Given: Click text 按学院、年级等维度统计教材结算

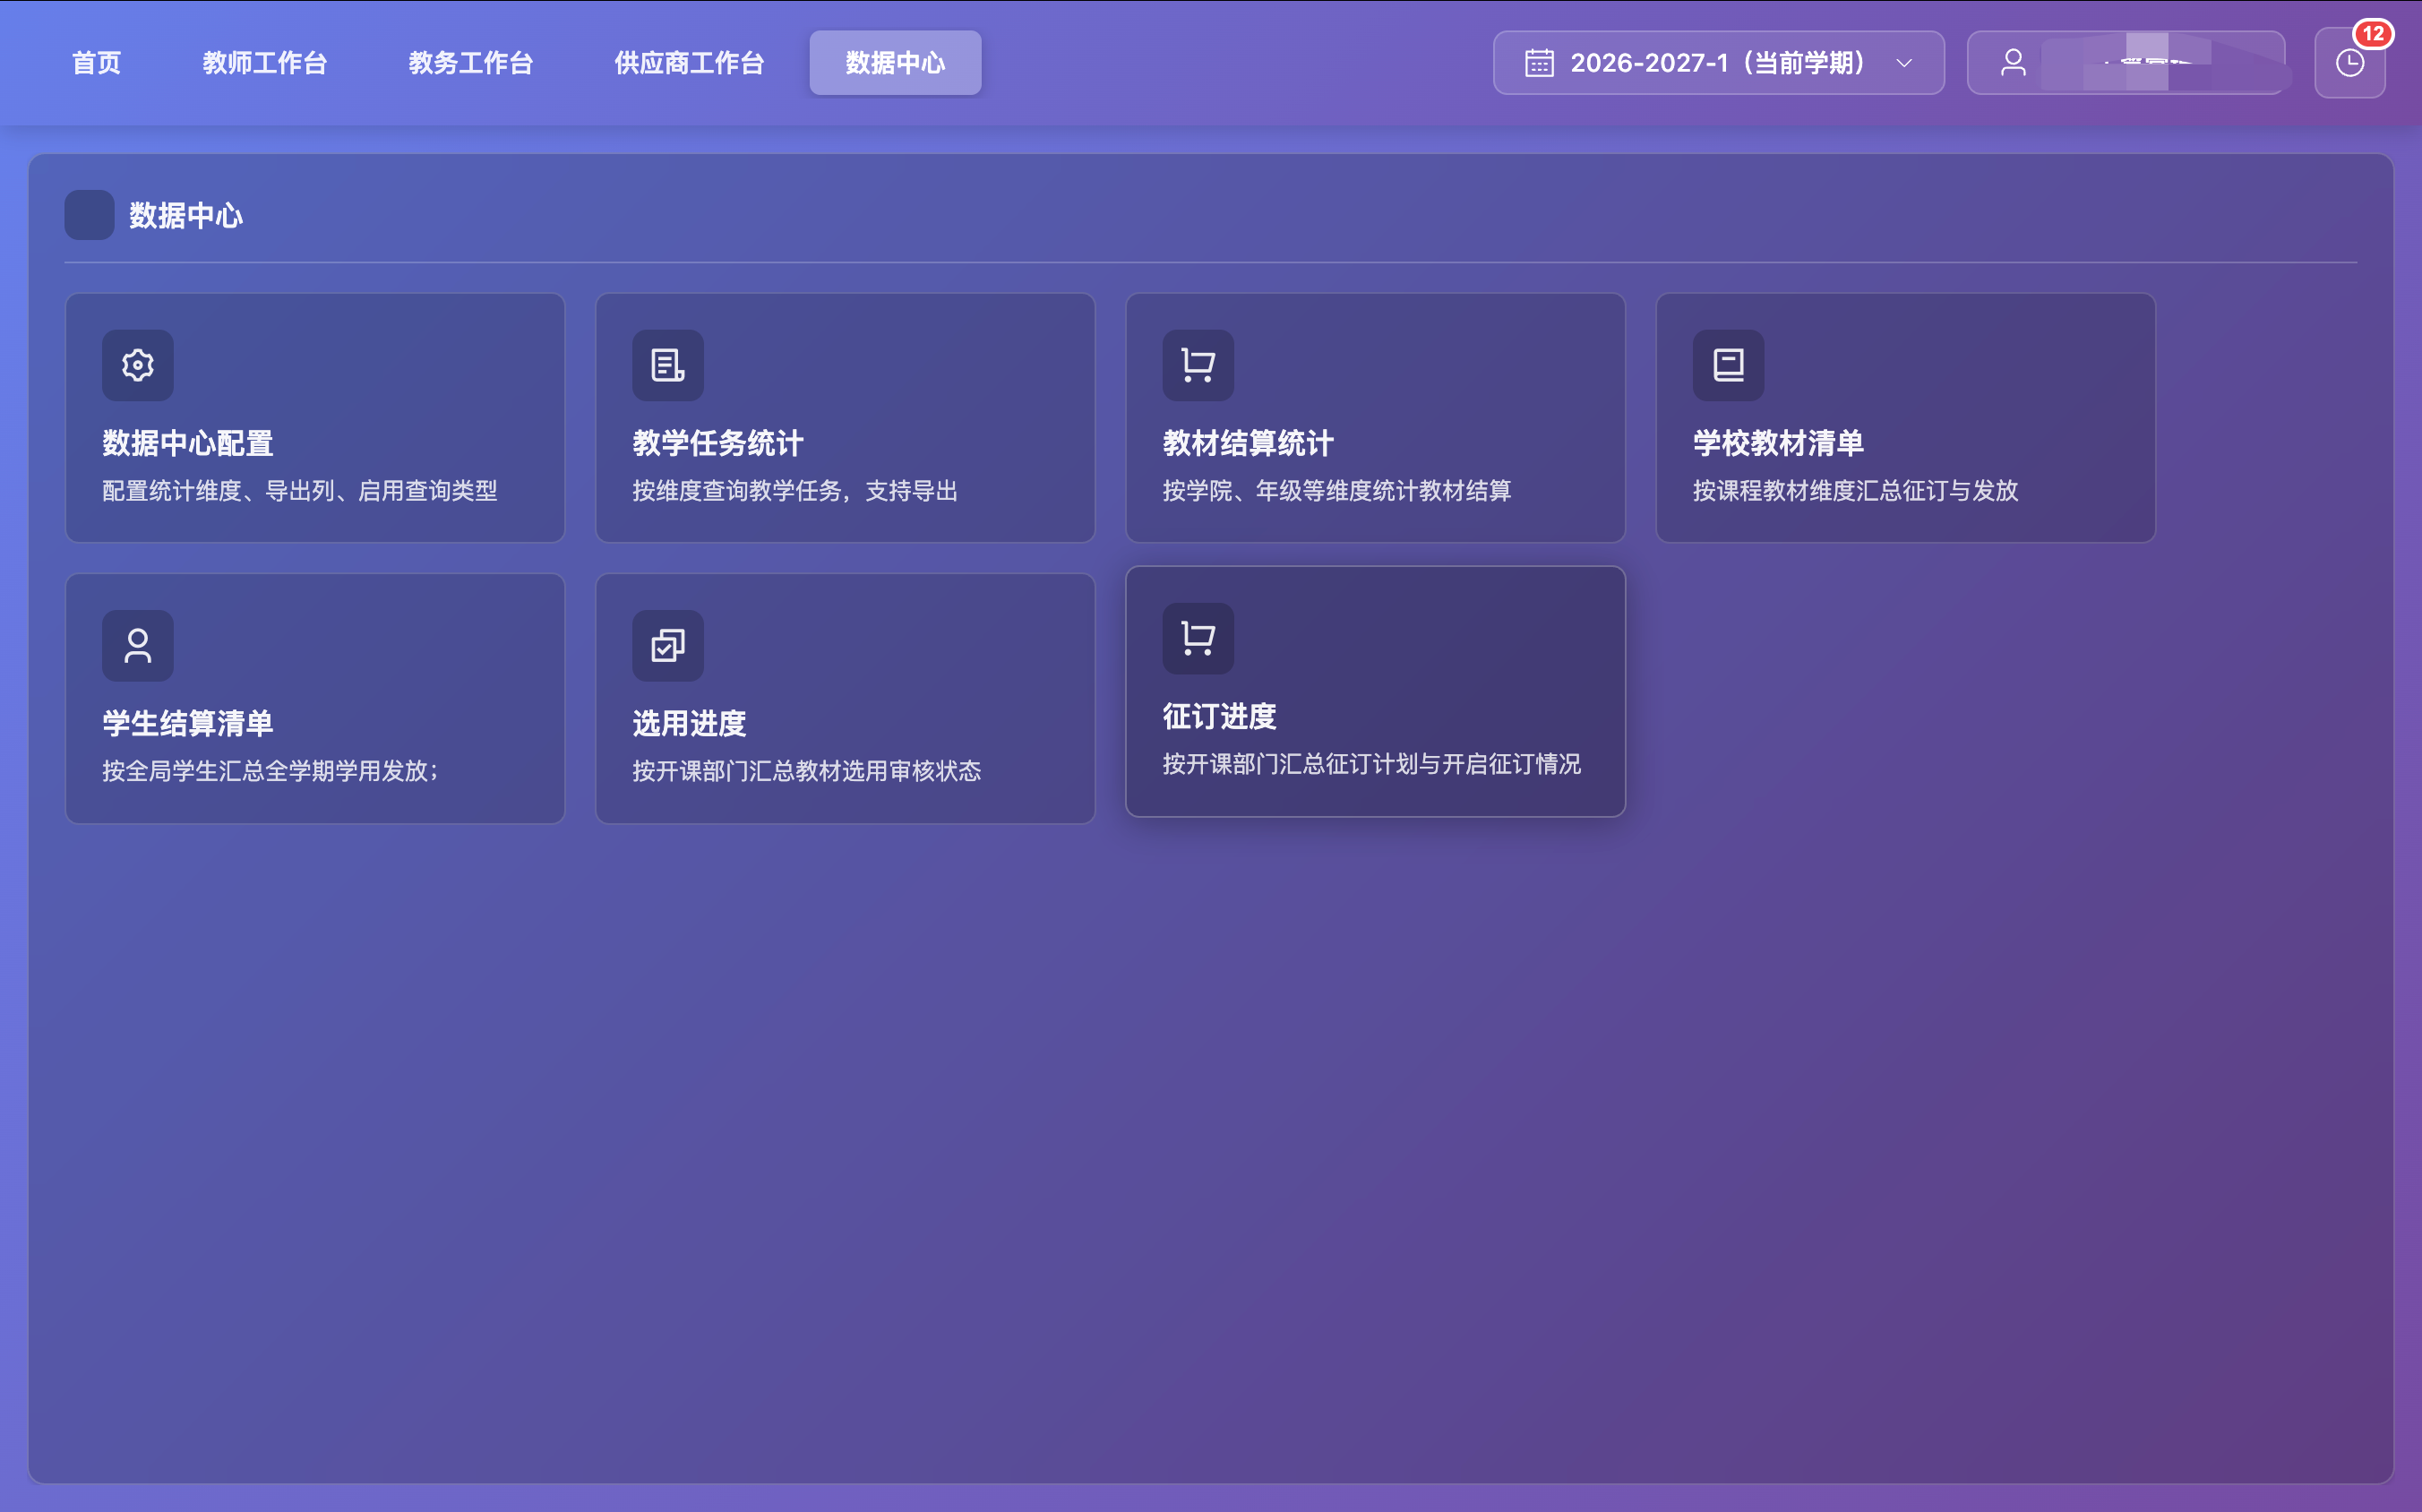Looking at the screenshot, I should tap(1337, 491).
